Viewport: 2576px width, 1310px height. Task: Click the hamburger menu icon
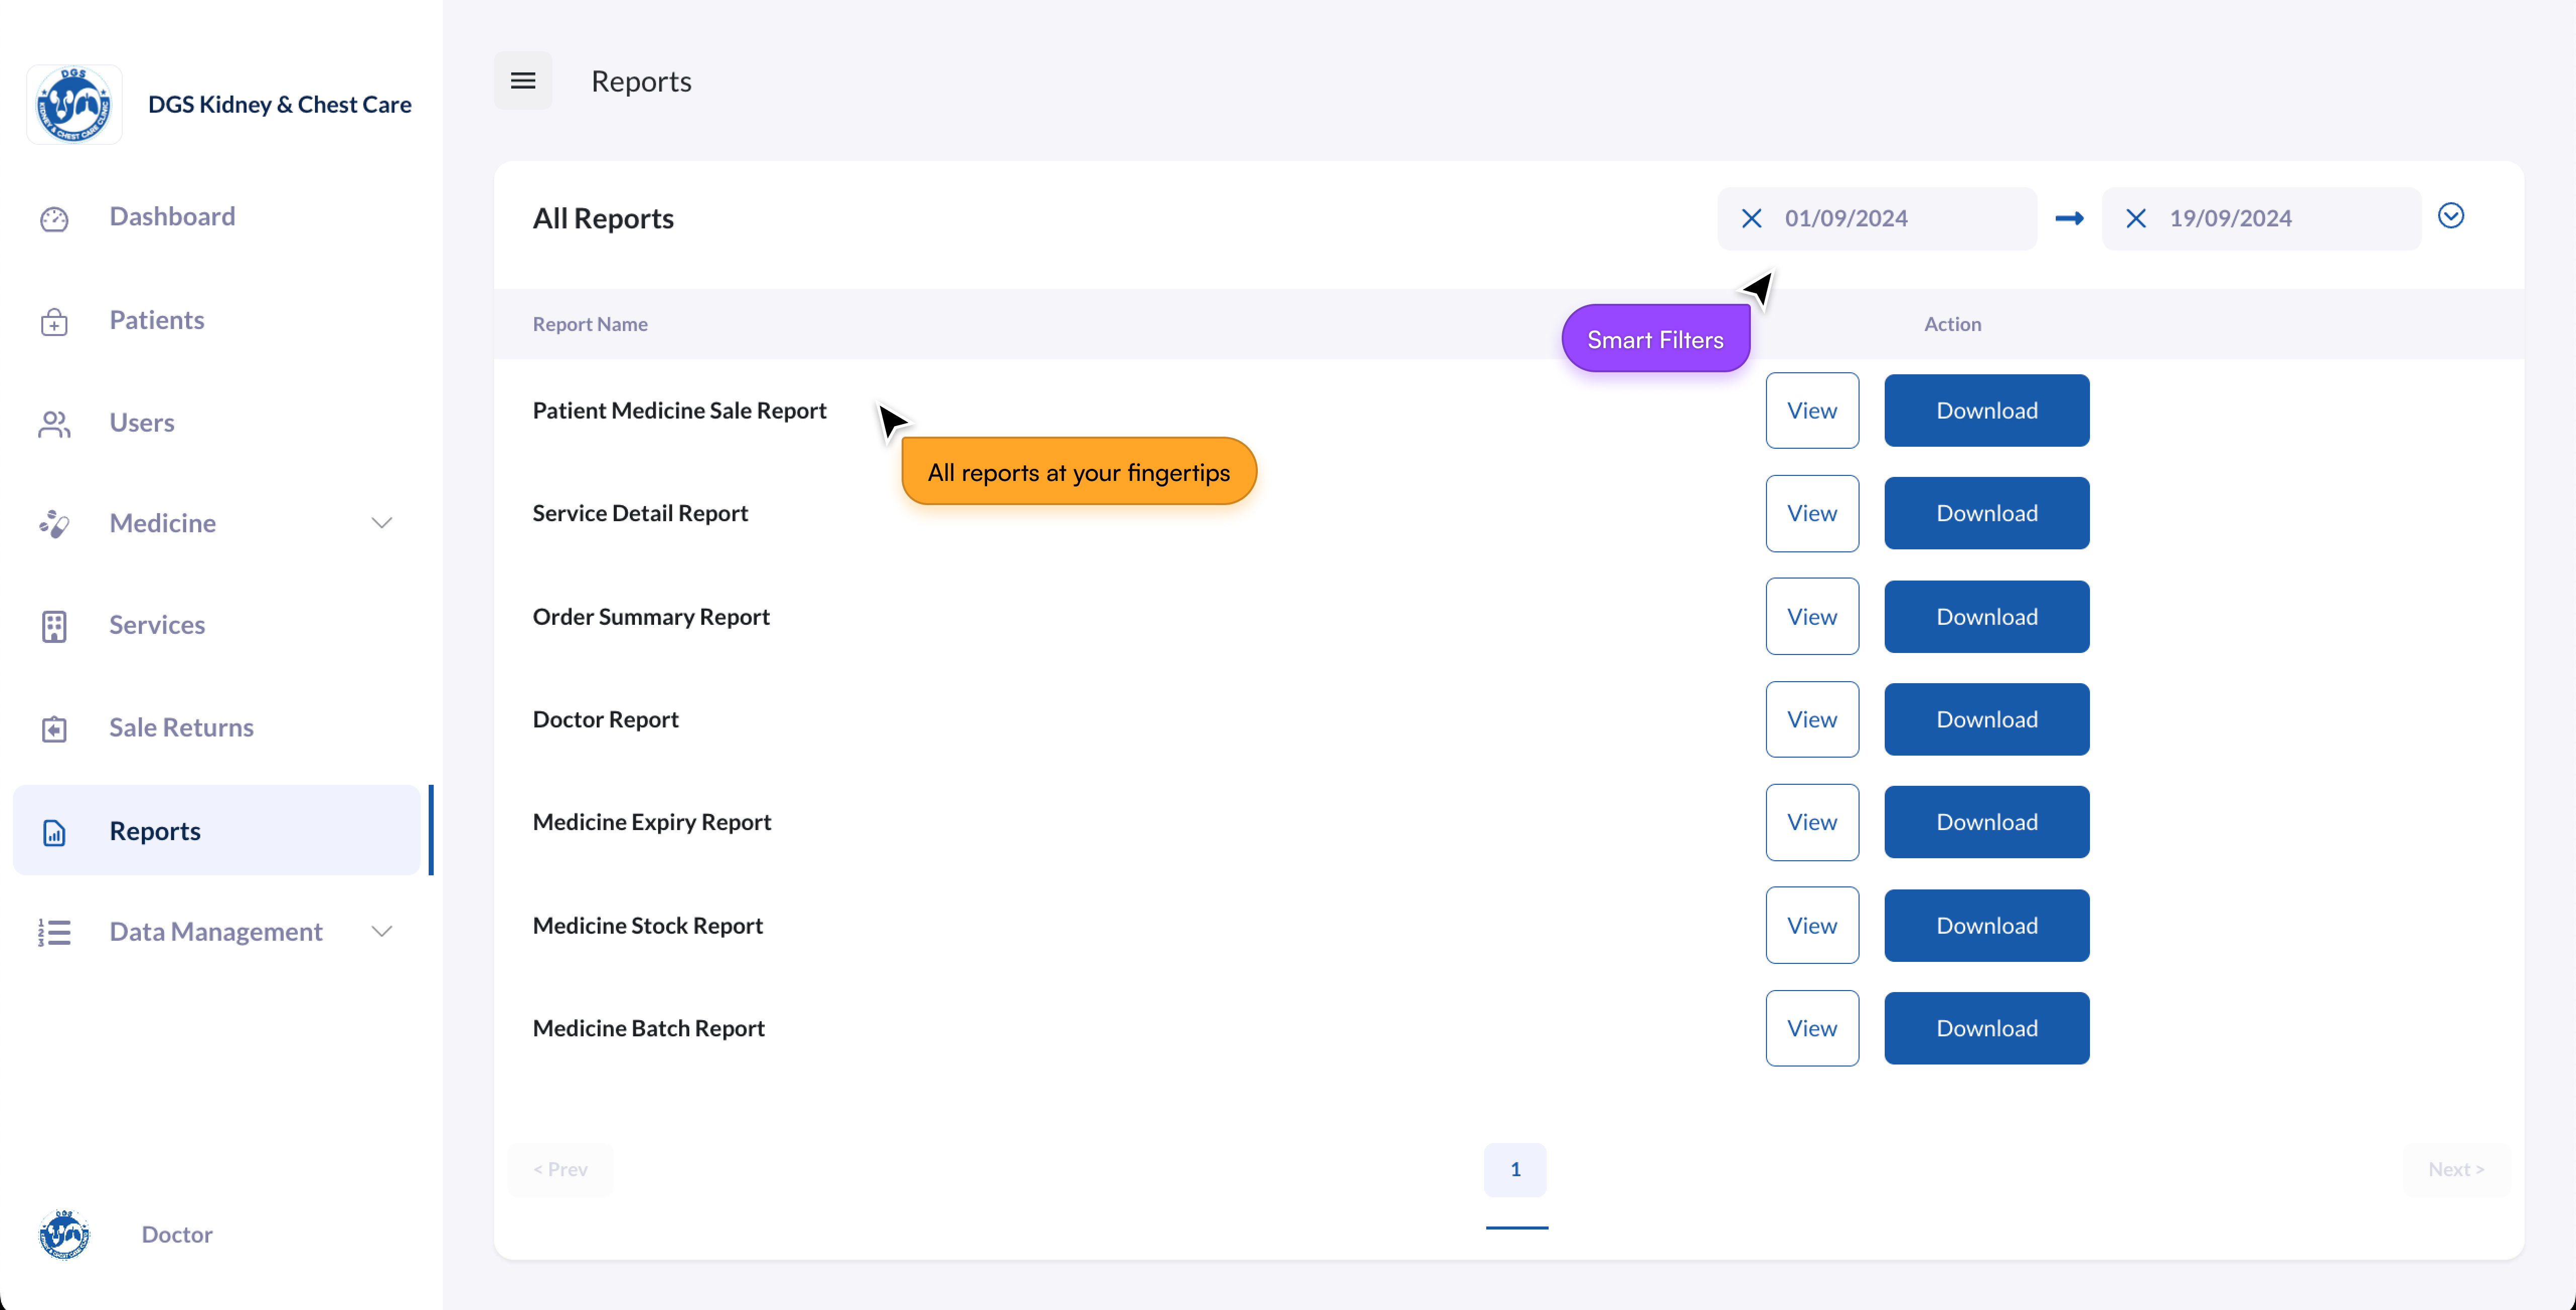click(523, 81)
